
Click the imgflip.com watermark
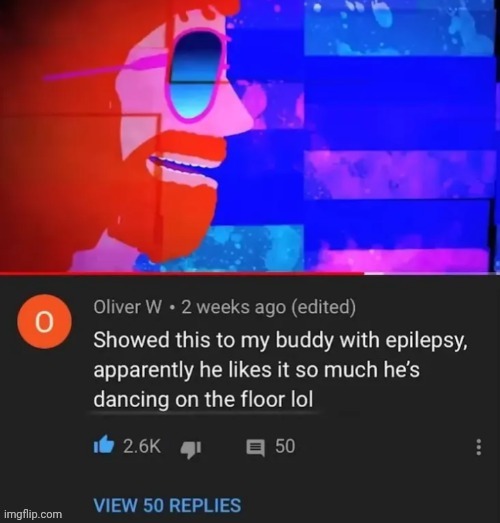[34, 514]
